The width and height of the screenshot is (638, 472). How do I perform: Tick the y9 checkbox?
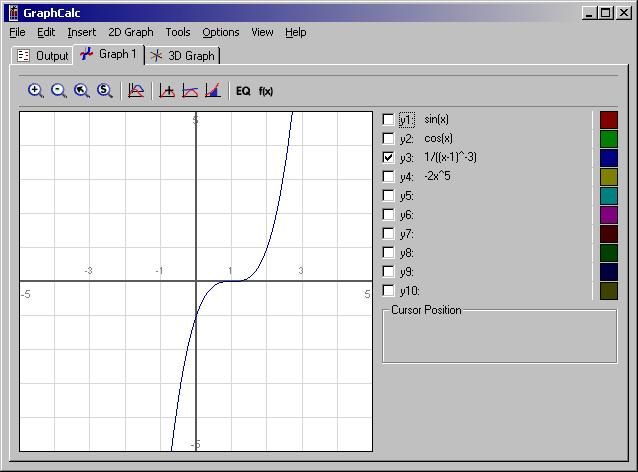pyautogui.click(x=389, y=272)
